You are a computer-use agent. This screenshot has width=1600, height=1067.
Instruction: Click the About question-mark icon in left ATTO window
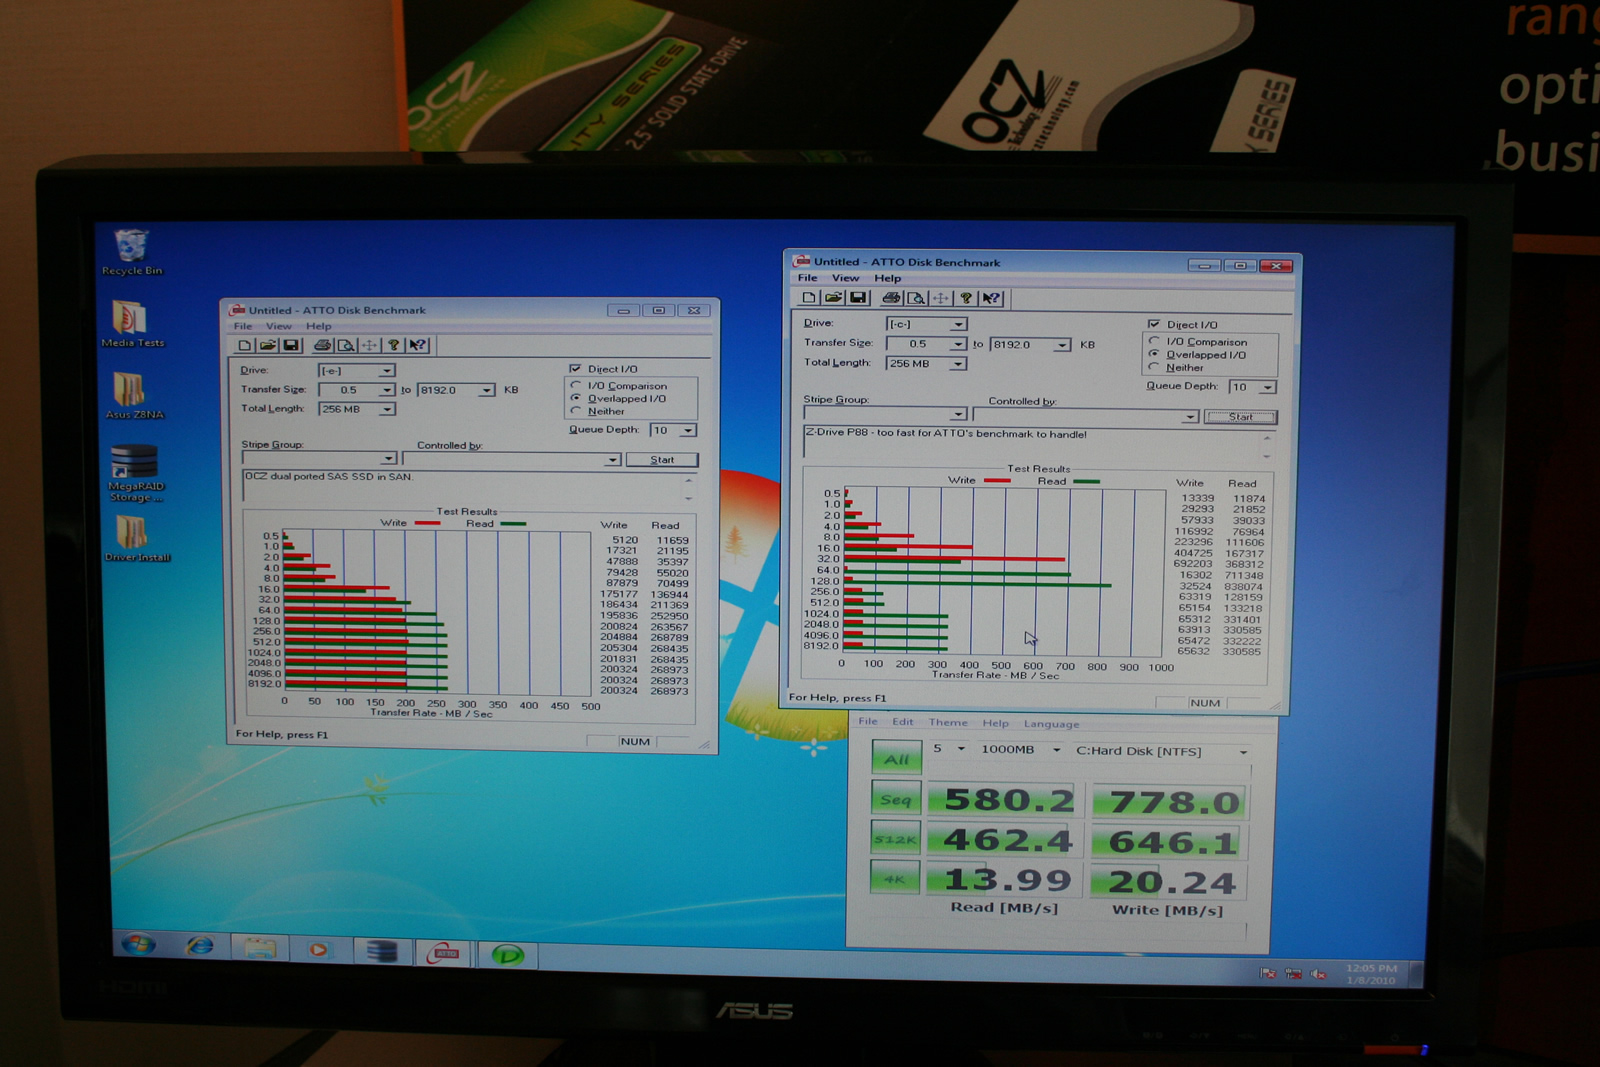394,345
